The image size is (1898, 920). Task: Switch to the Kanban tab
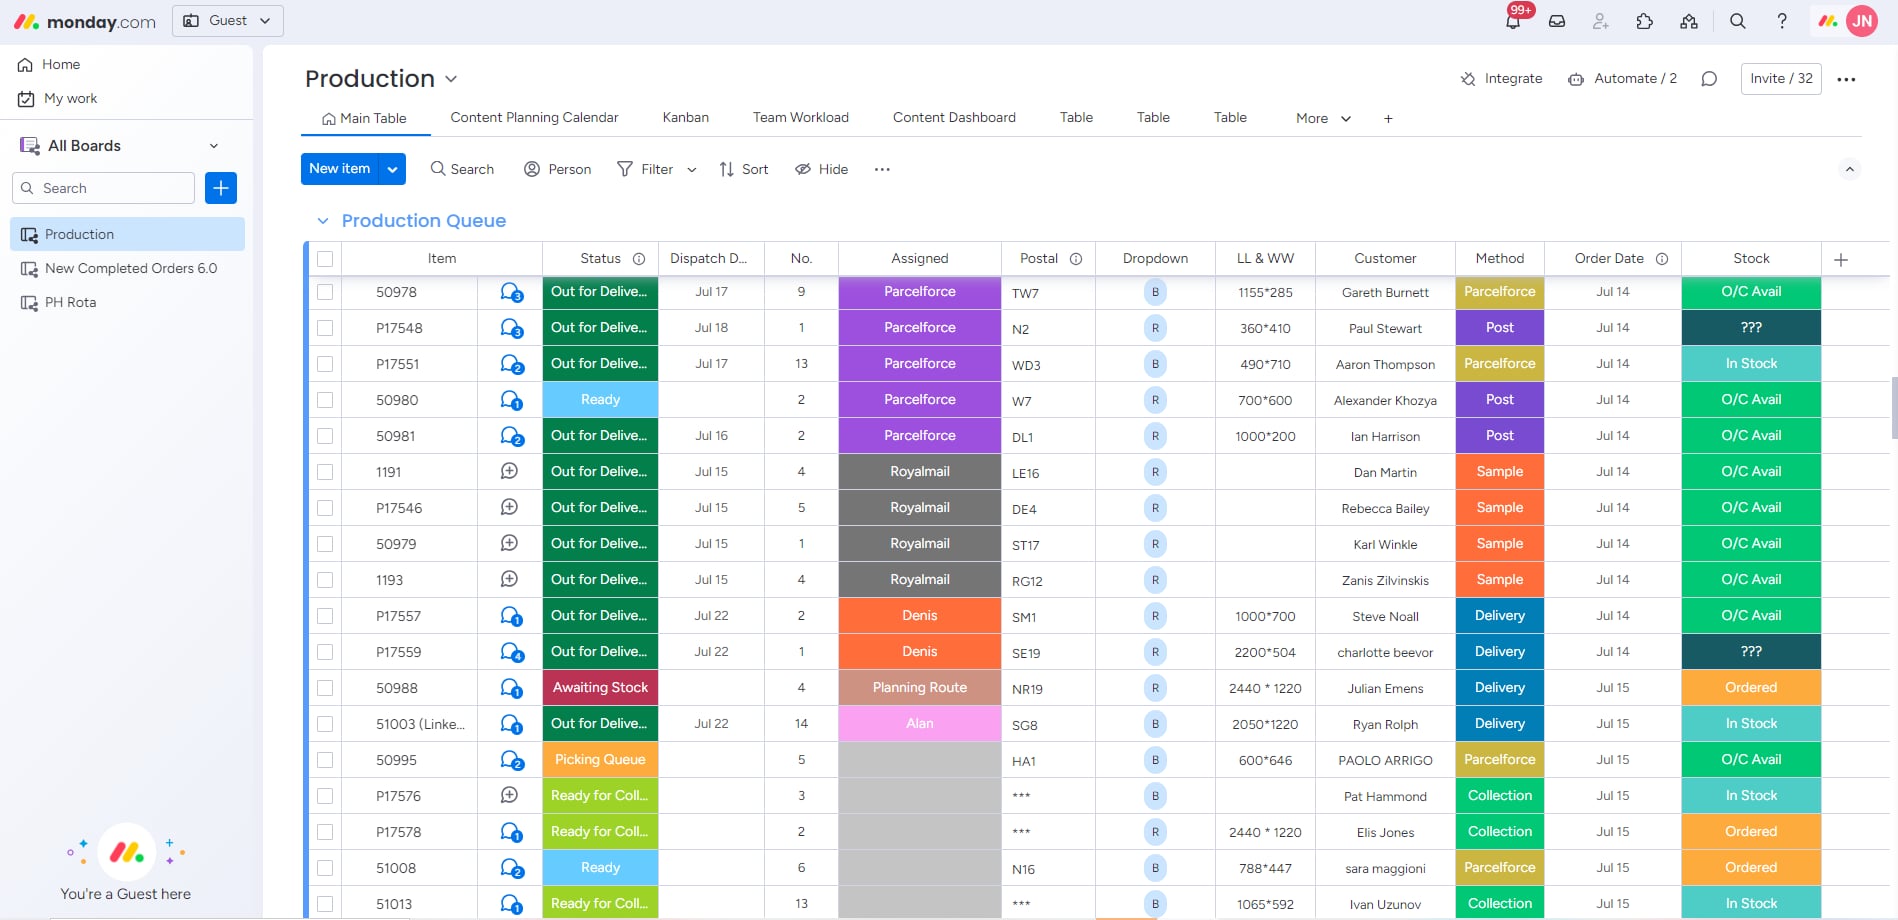[685, 117]
